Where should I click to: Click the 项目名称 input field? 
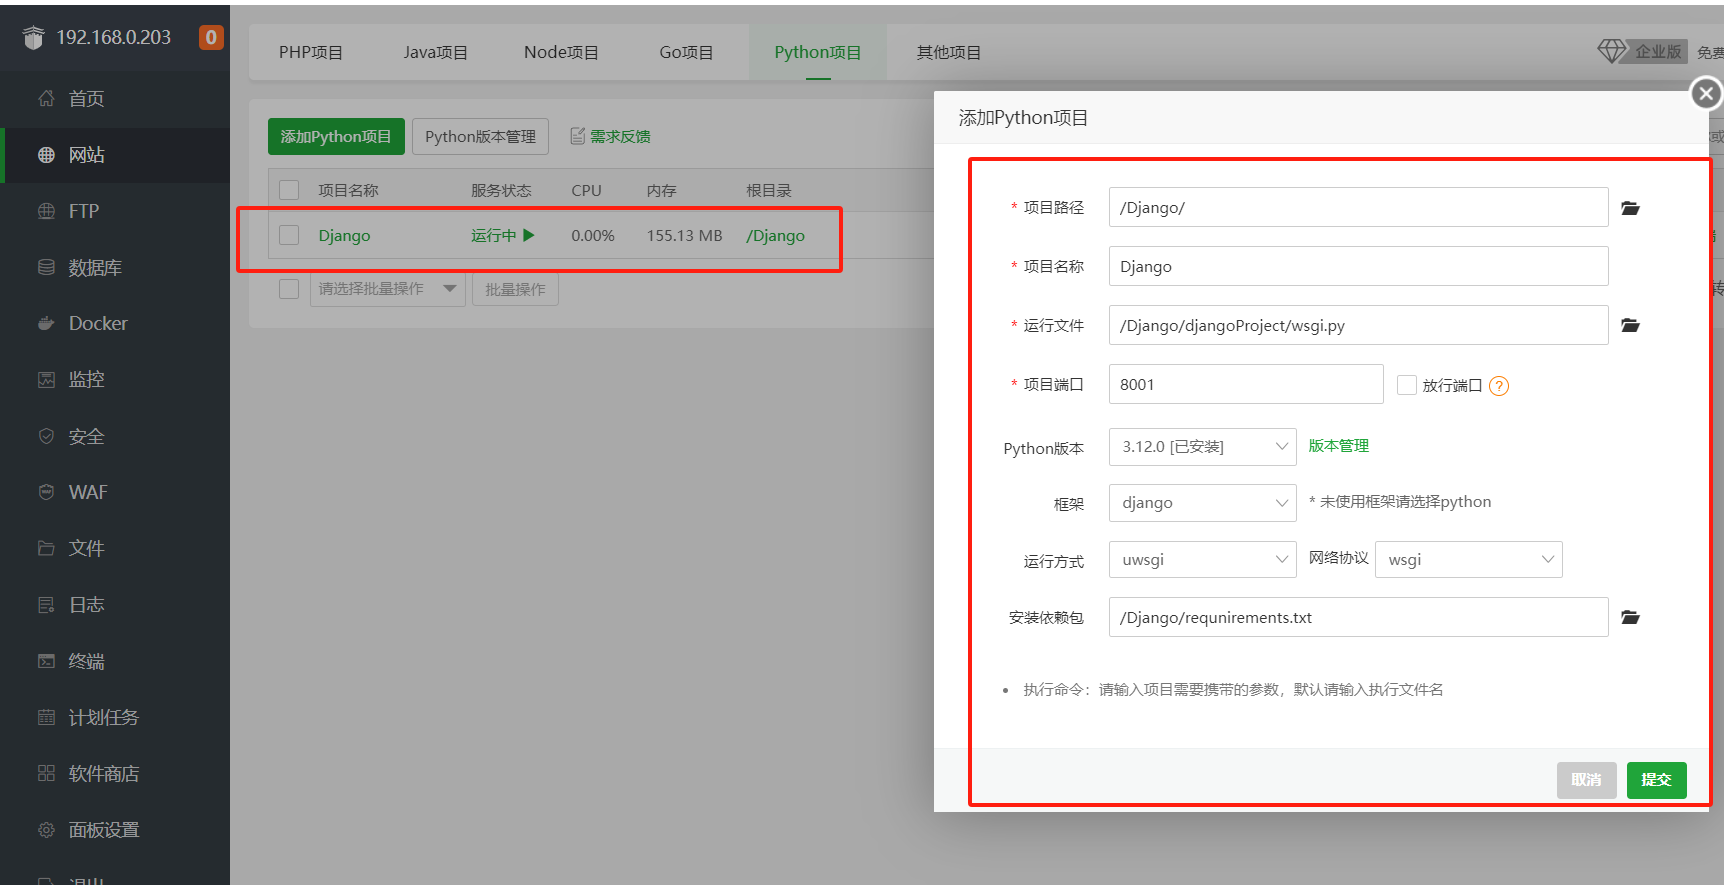coord(1358,266)
